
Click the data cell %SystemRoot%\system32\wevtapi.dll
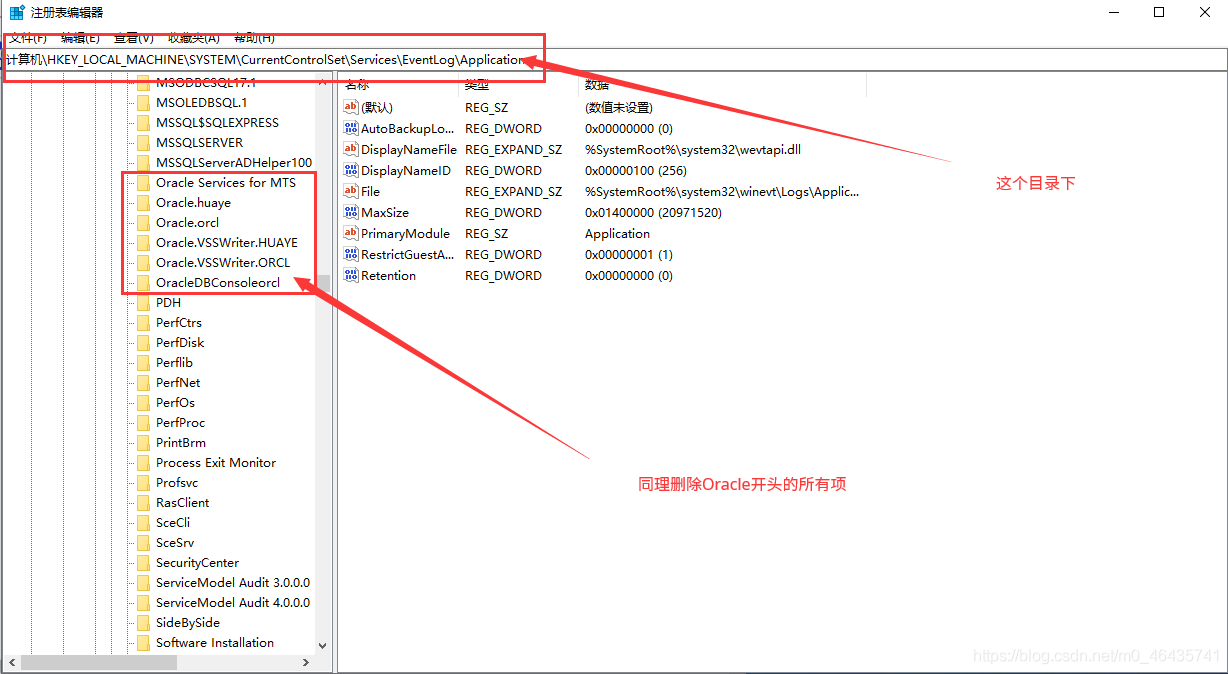693,149
